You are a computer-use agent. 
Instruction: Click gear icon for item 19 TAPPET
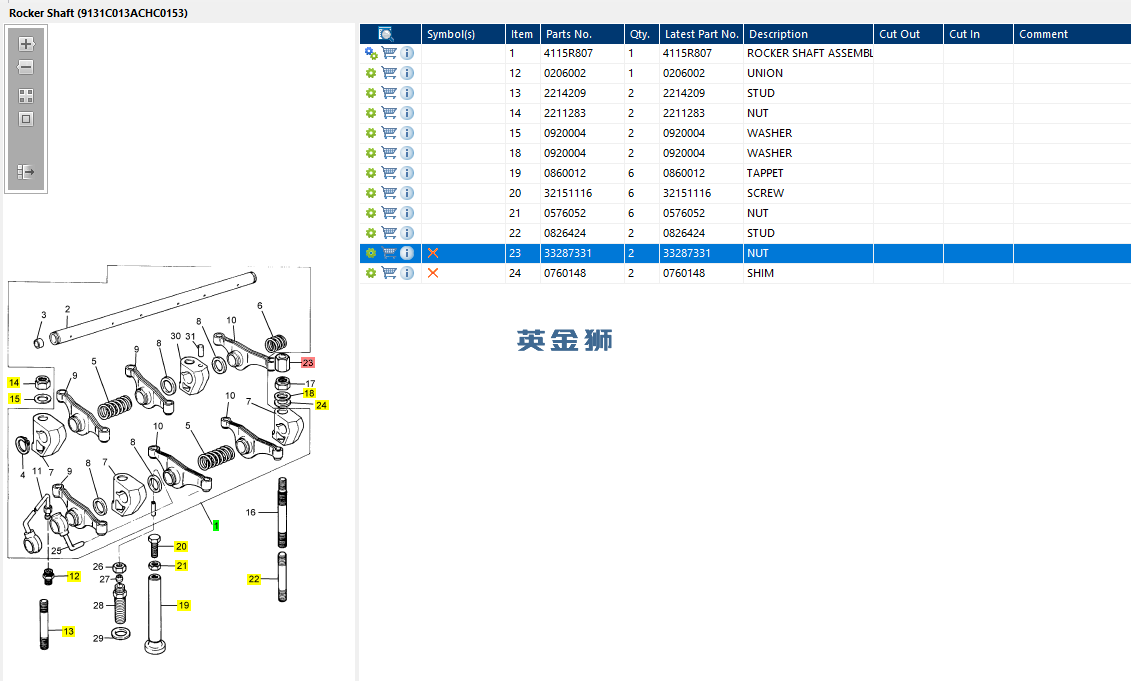point(371,173)
